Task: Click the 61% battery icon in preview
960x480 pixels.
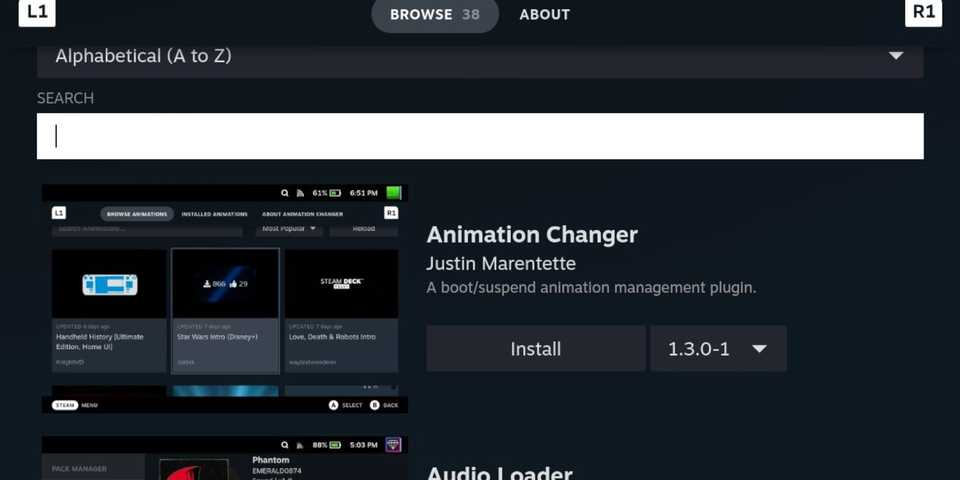Action: pyautogui.click(x=335, y=193)
